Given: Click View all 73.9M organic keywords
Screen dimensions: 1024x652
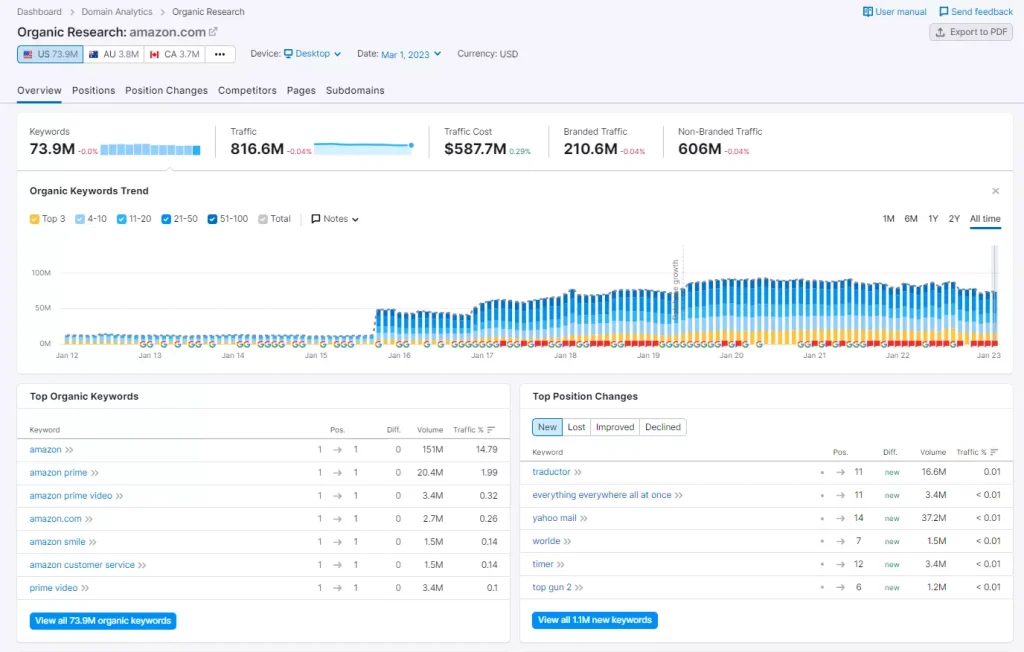Looking at the screenshot, I should point(103,621).
